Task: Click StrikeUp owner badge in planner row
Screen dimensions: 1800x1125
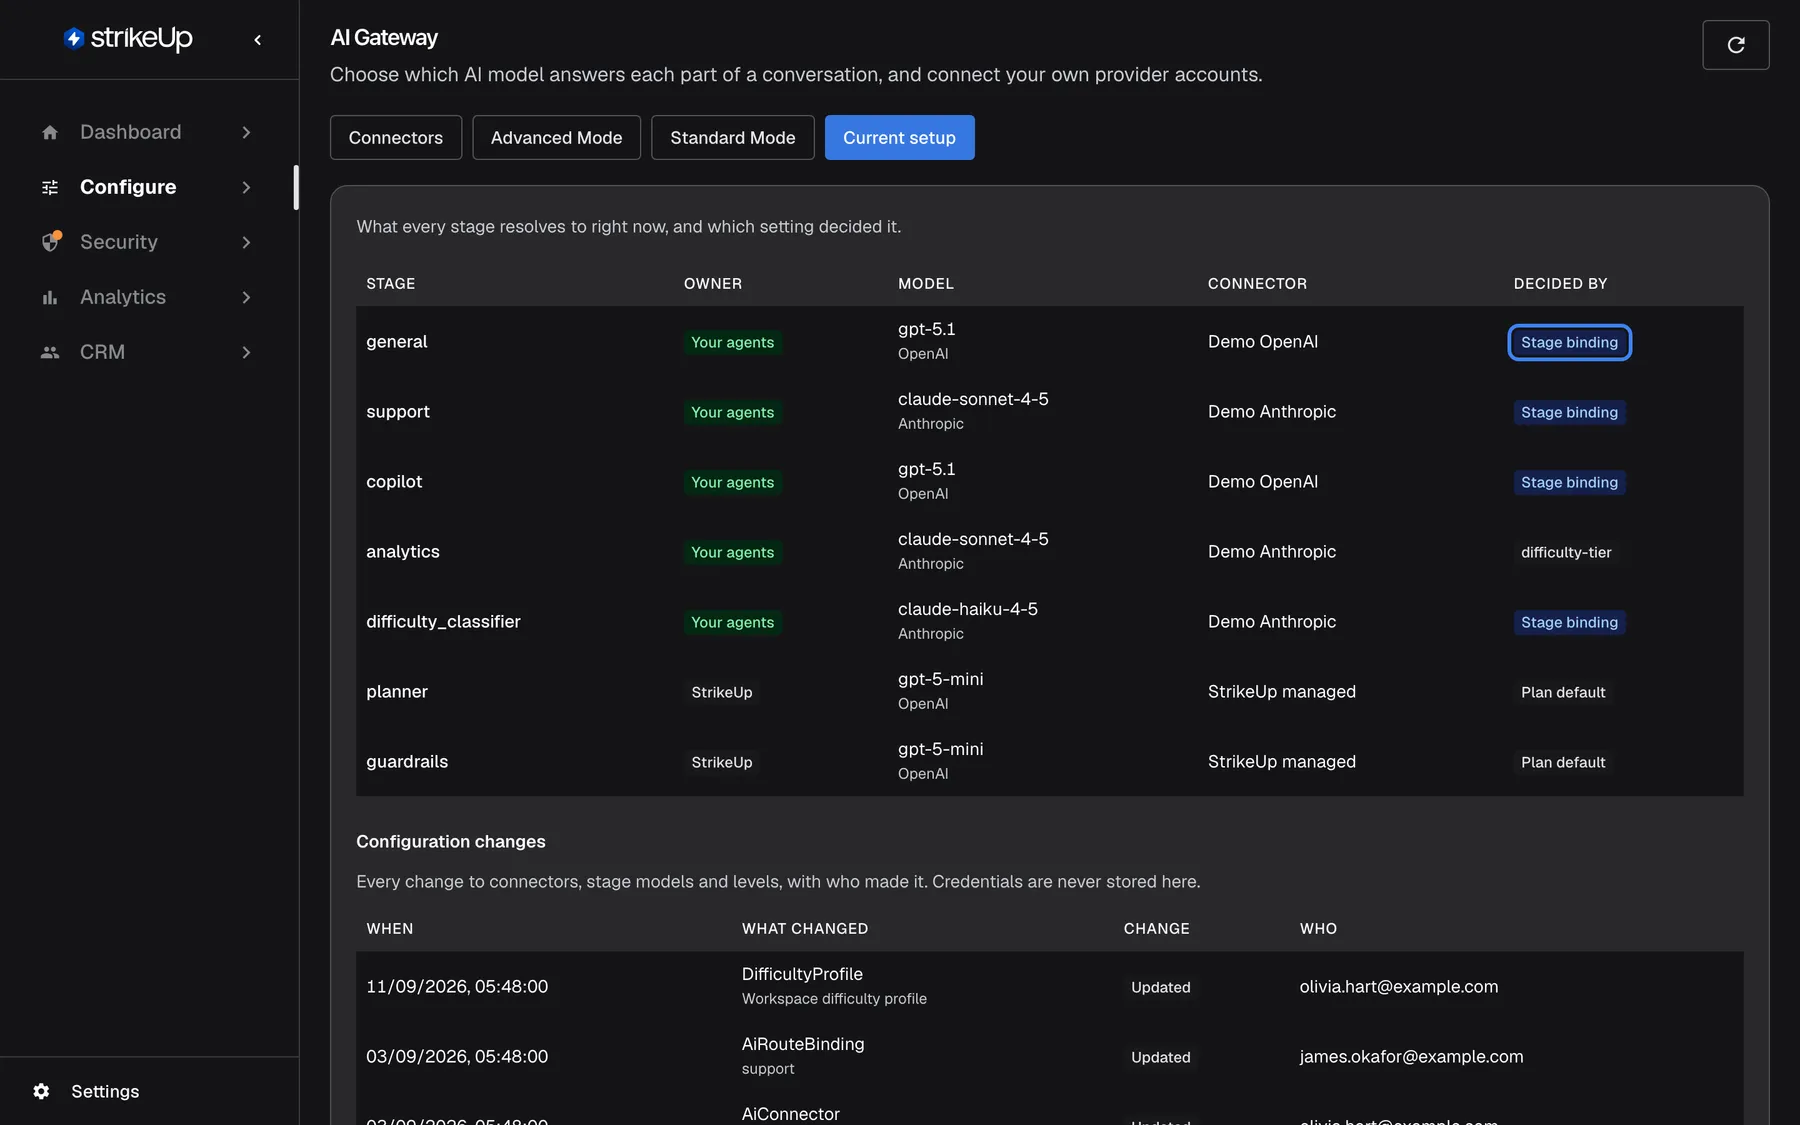Action: pos(722,692)
